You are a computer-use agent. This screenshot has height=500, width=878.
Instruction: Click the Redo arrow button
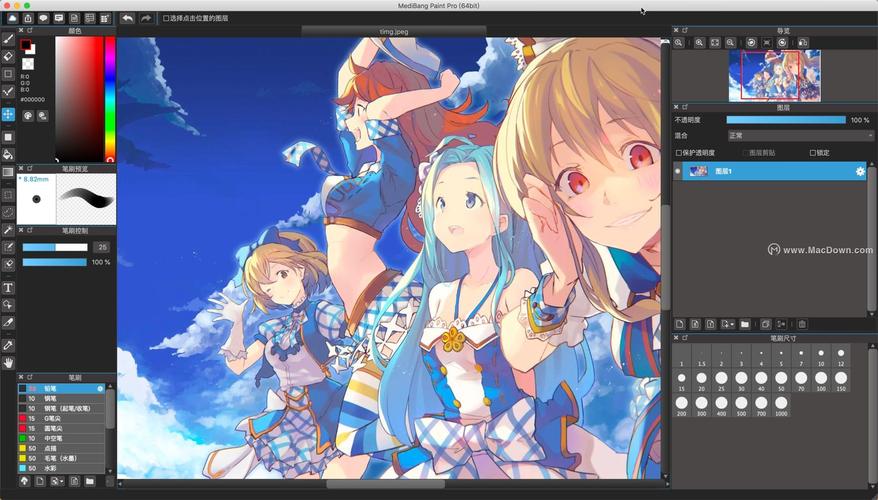(x=146, y=18)
